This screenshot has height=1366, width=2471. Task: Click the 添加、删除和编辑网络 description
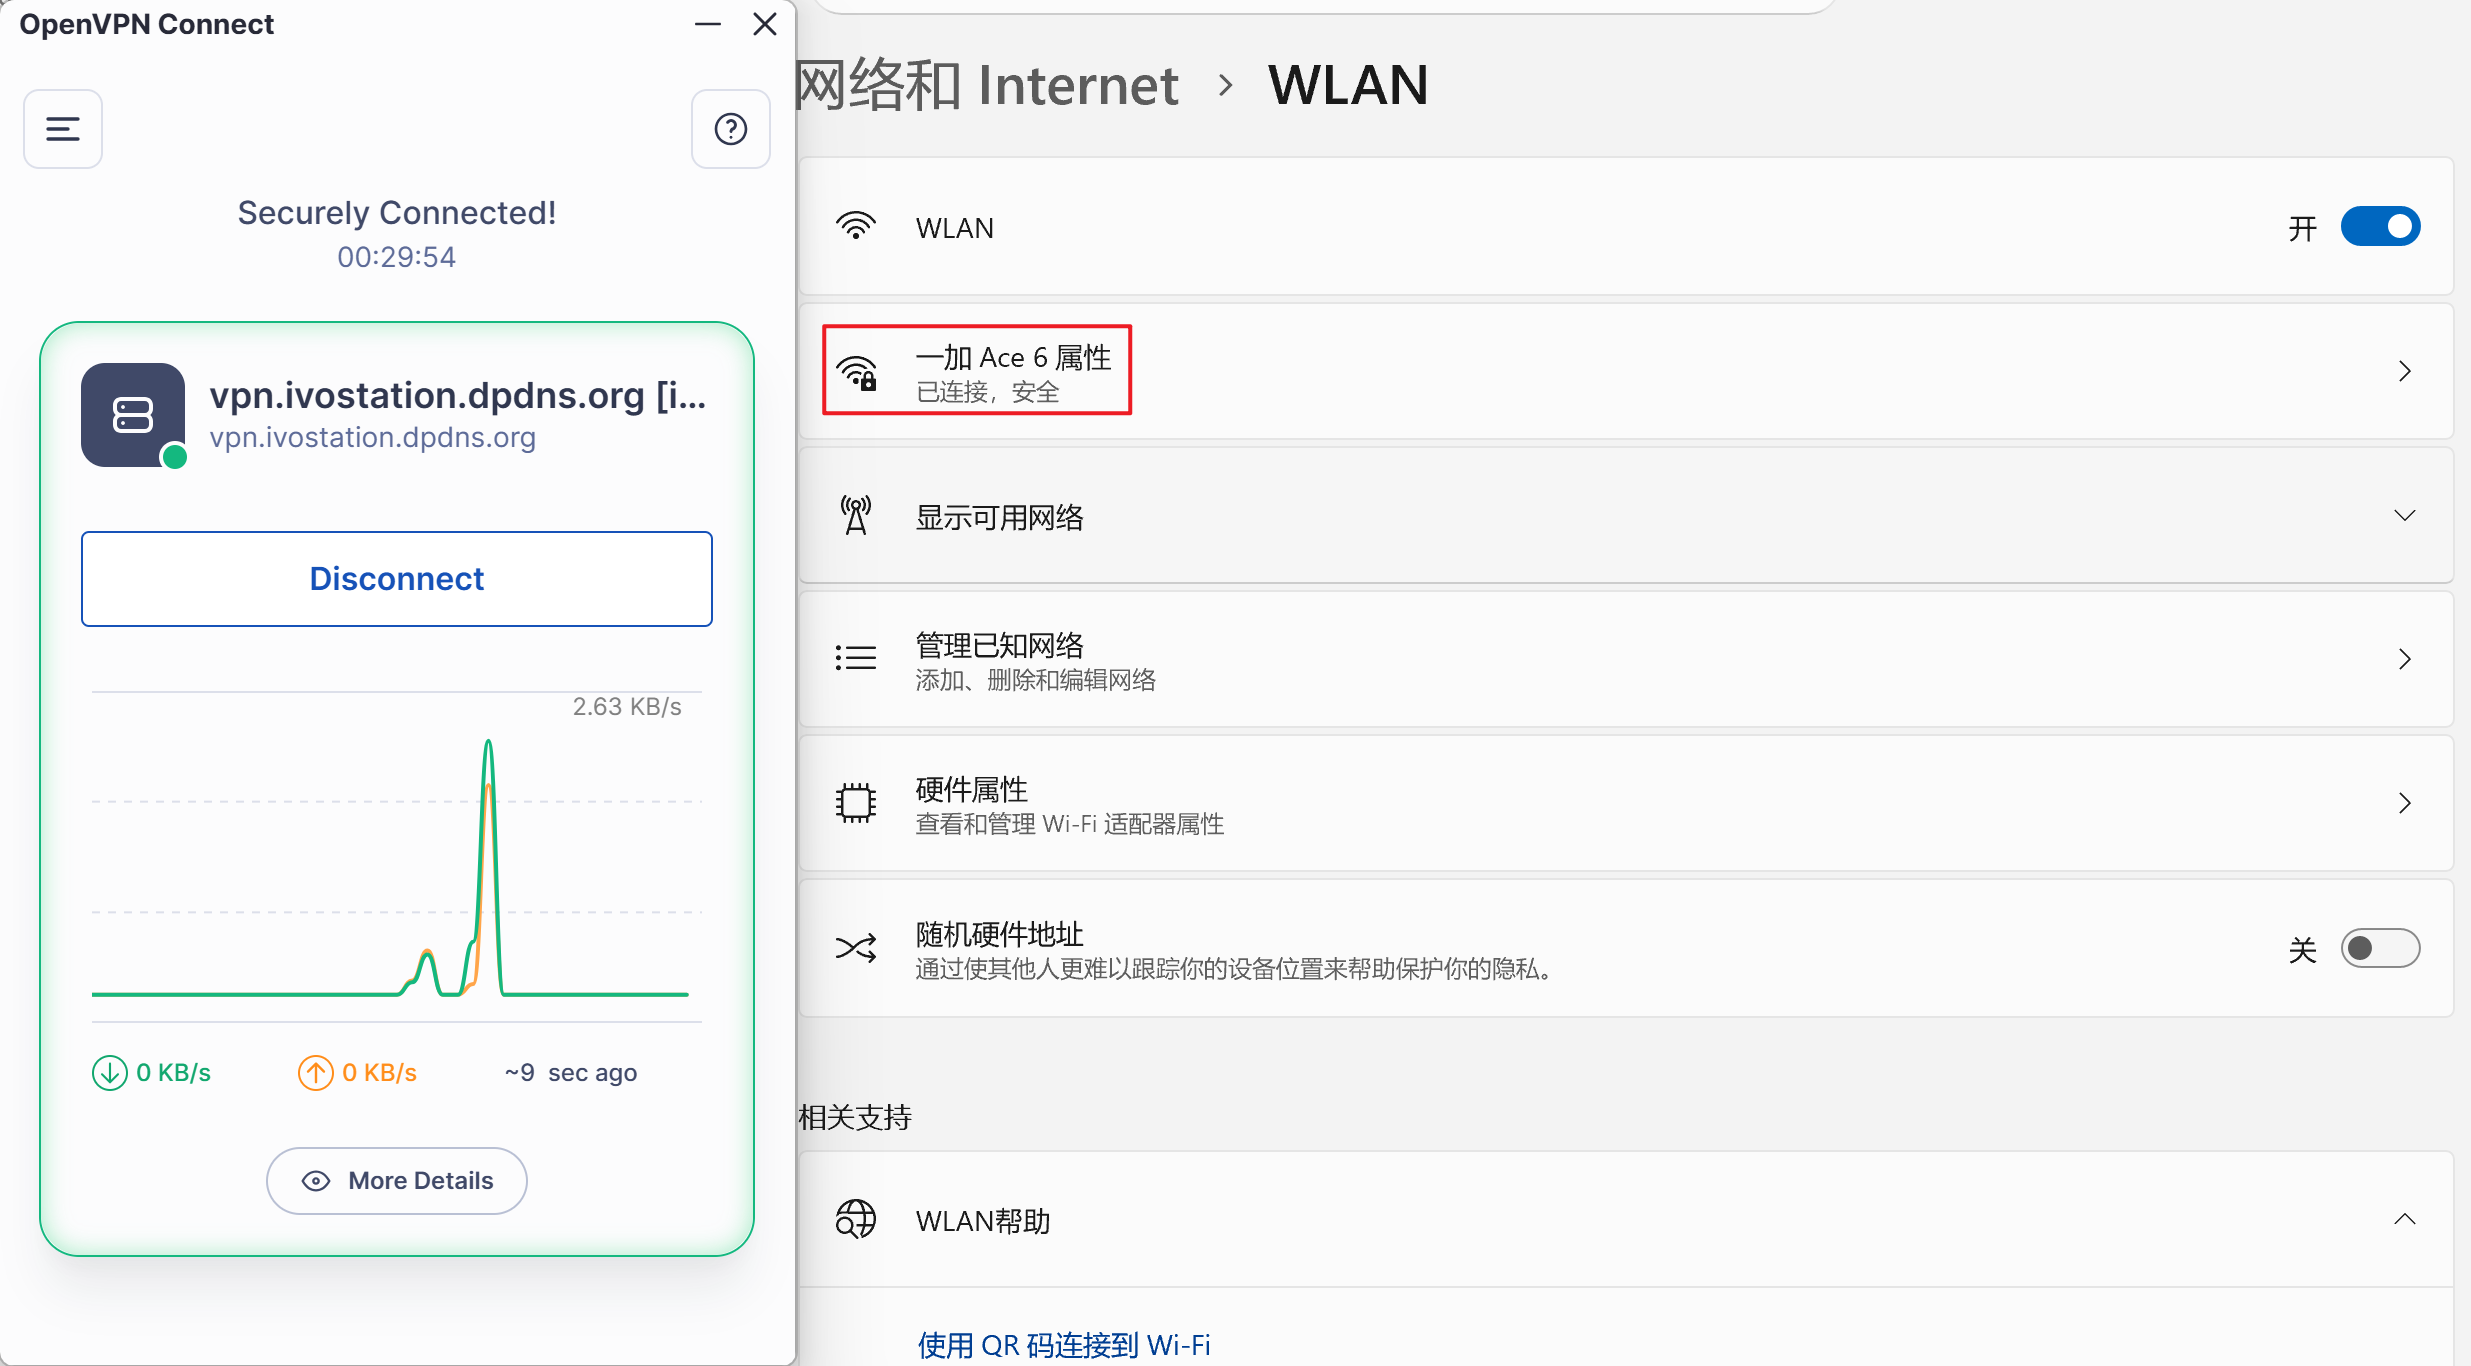pyautogui.click(x=1036, y=680)
